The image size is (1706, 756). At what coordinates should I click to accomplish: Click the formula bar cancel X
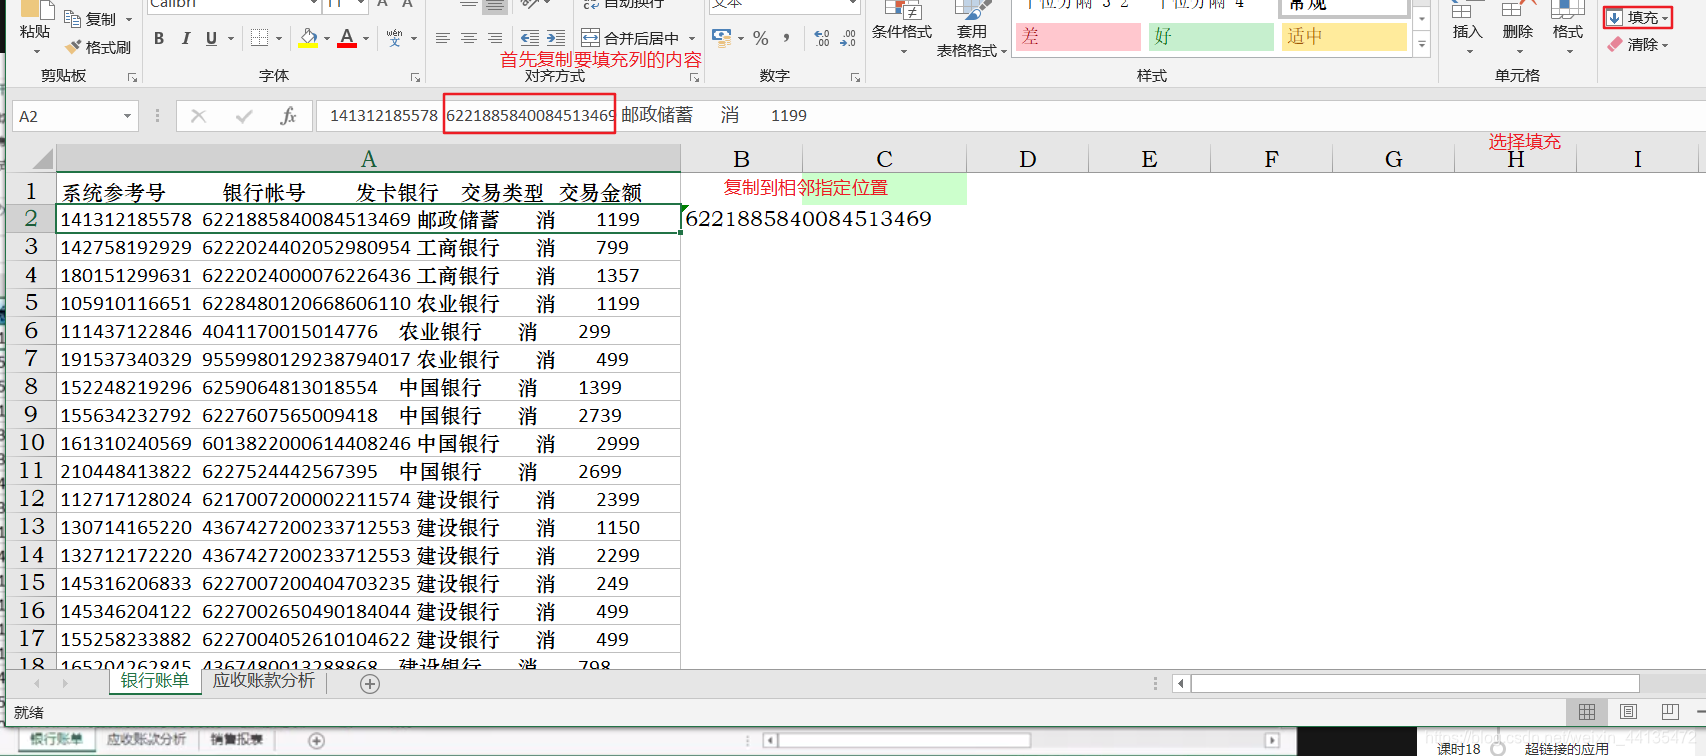tap(198, 116)
